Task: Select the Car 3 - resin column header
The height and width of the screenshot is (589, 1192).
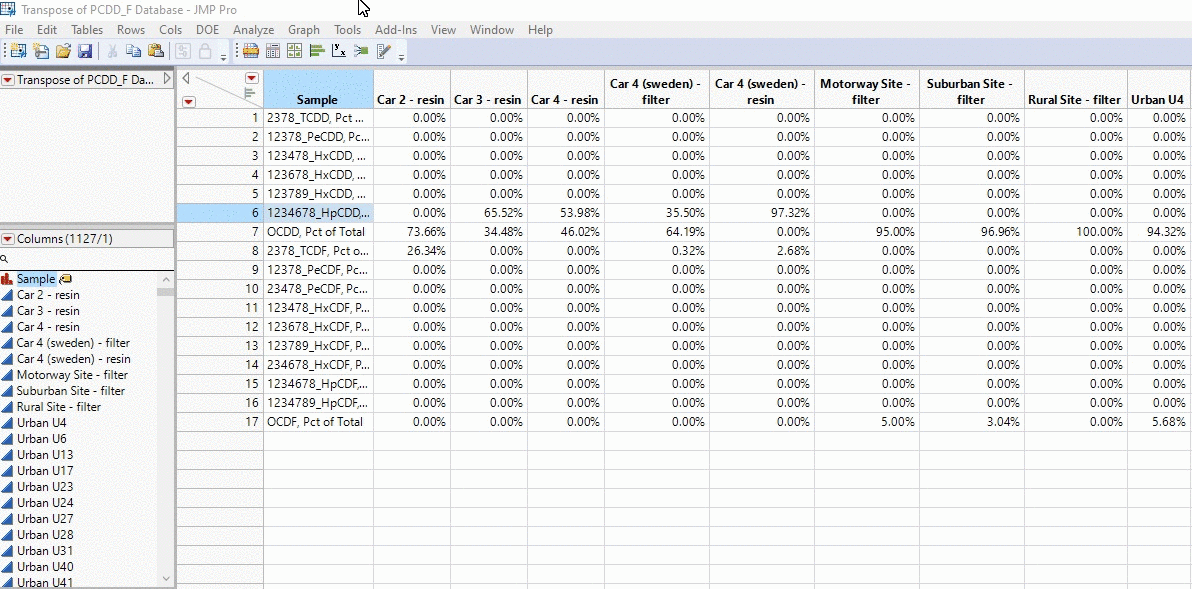Action: click(x=488, y=90)
